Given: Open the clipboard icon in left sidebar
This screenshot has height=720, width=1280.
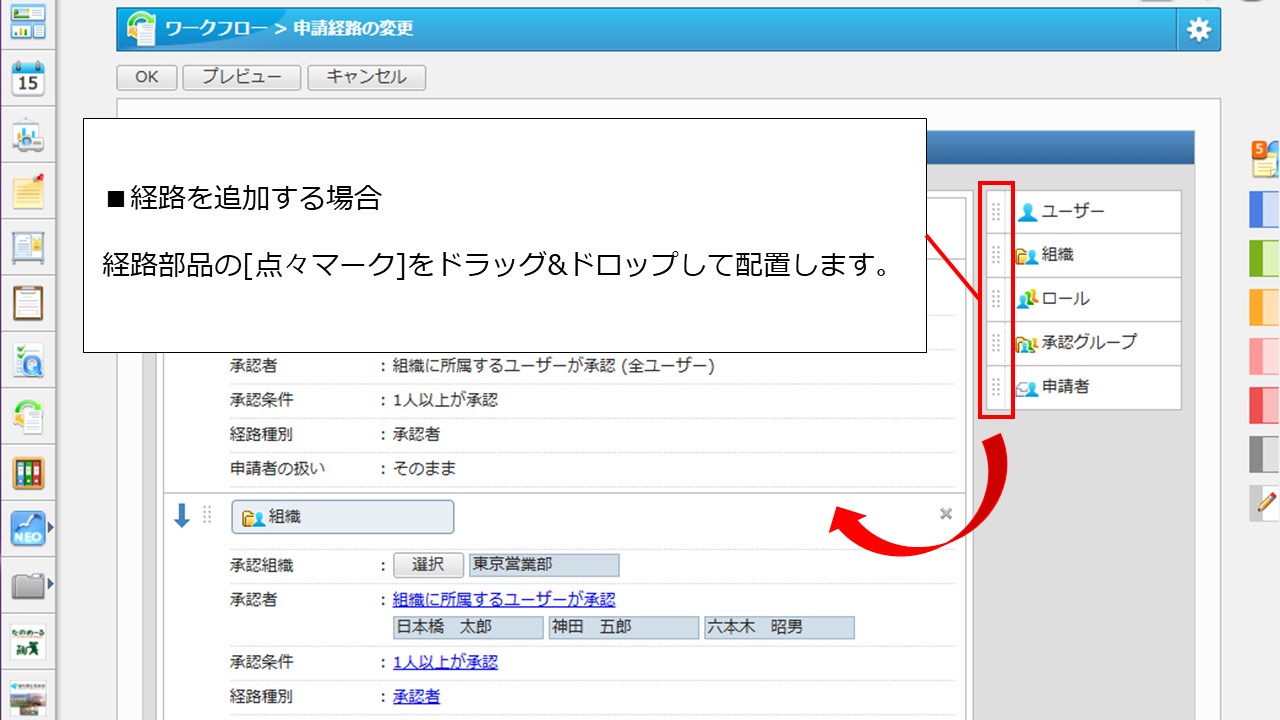Looking at the screenshot, I should coord(28,302).
